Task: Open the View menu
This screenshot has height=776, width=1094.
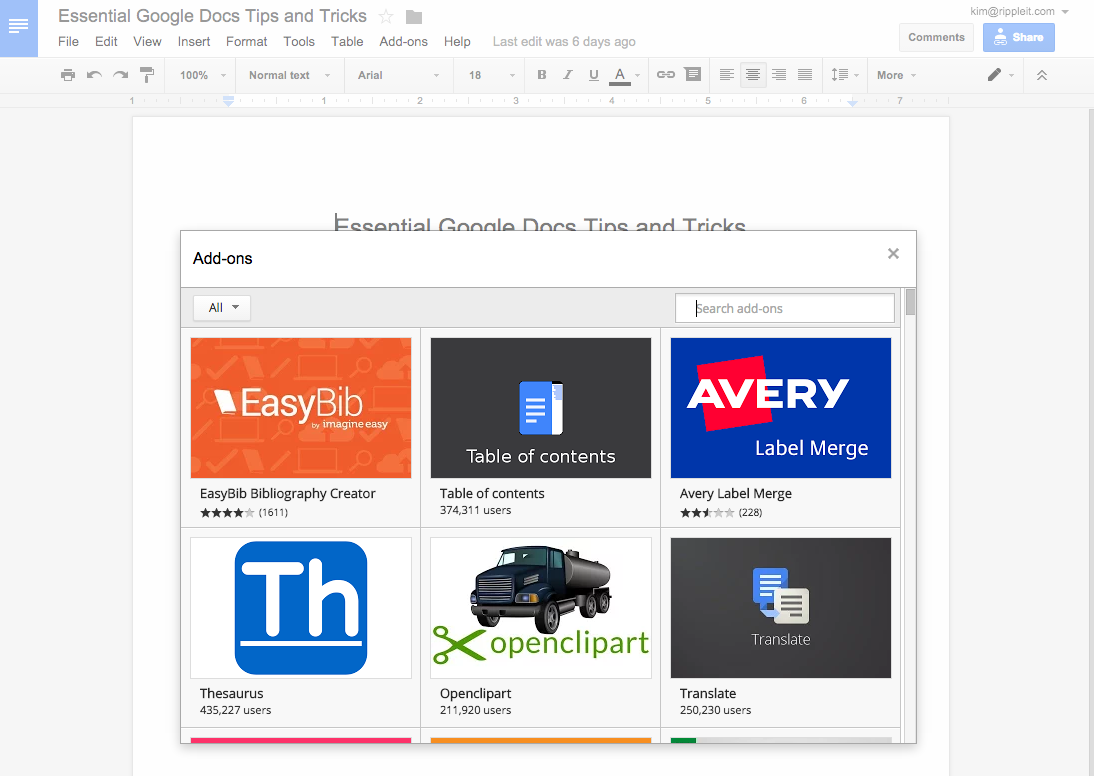Action: point(147,42)
